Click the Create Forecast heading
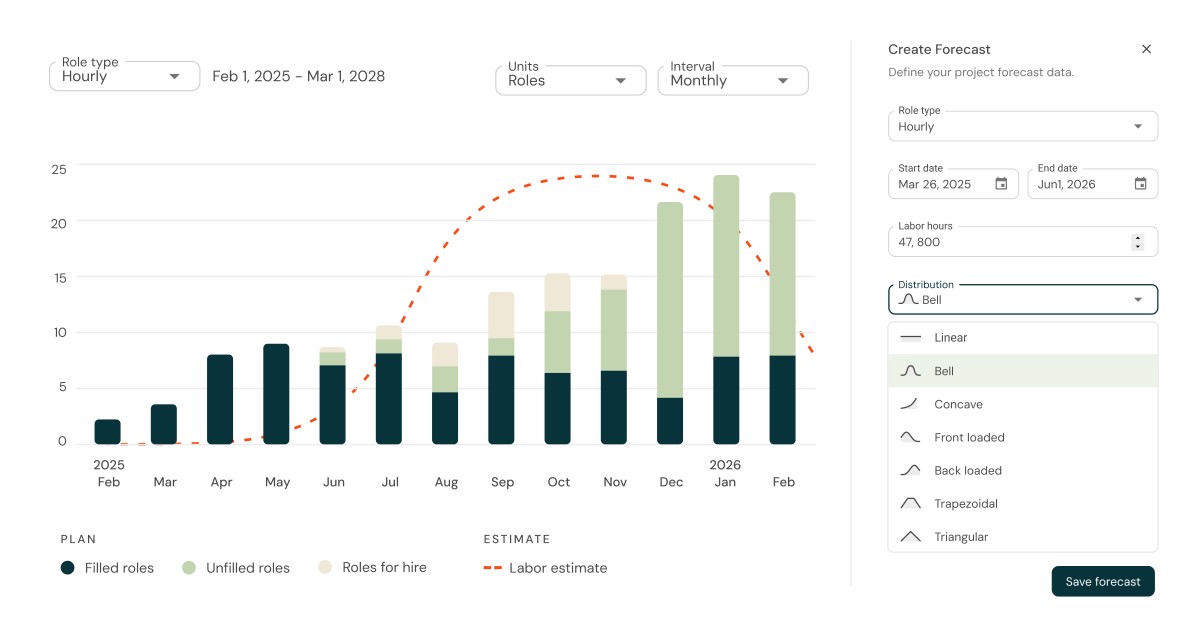Screen dimensions: 1200x627 (939, 49)
